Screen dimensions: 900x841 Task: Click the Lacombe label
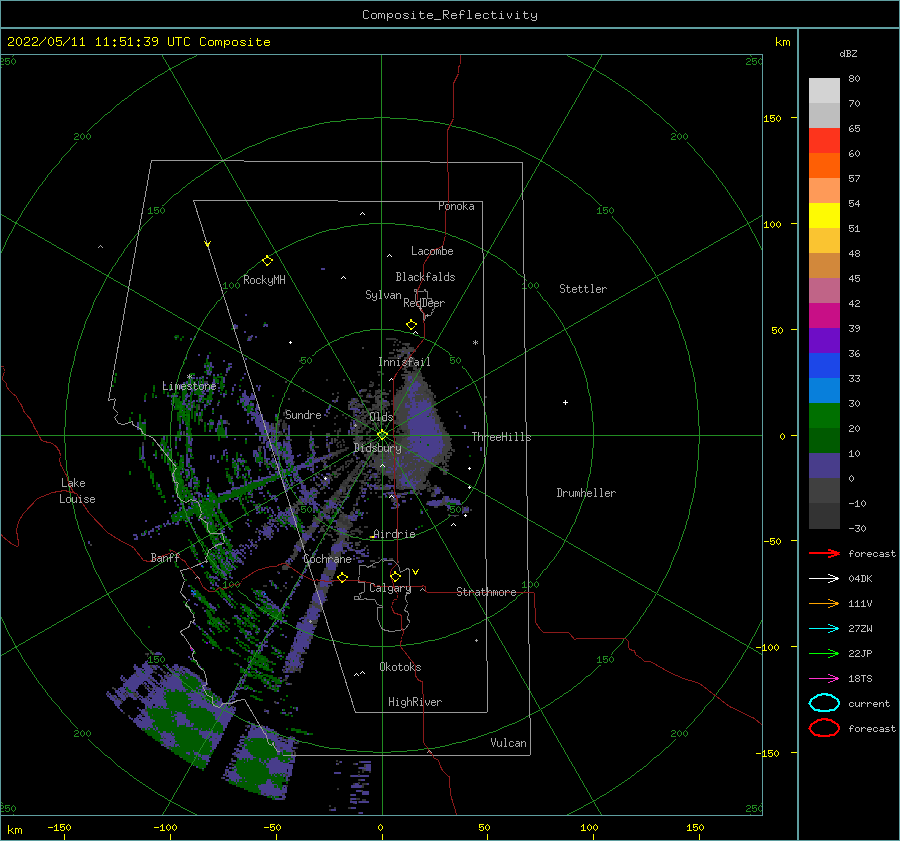tap(432, 251)
